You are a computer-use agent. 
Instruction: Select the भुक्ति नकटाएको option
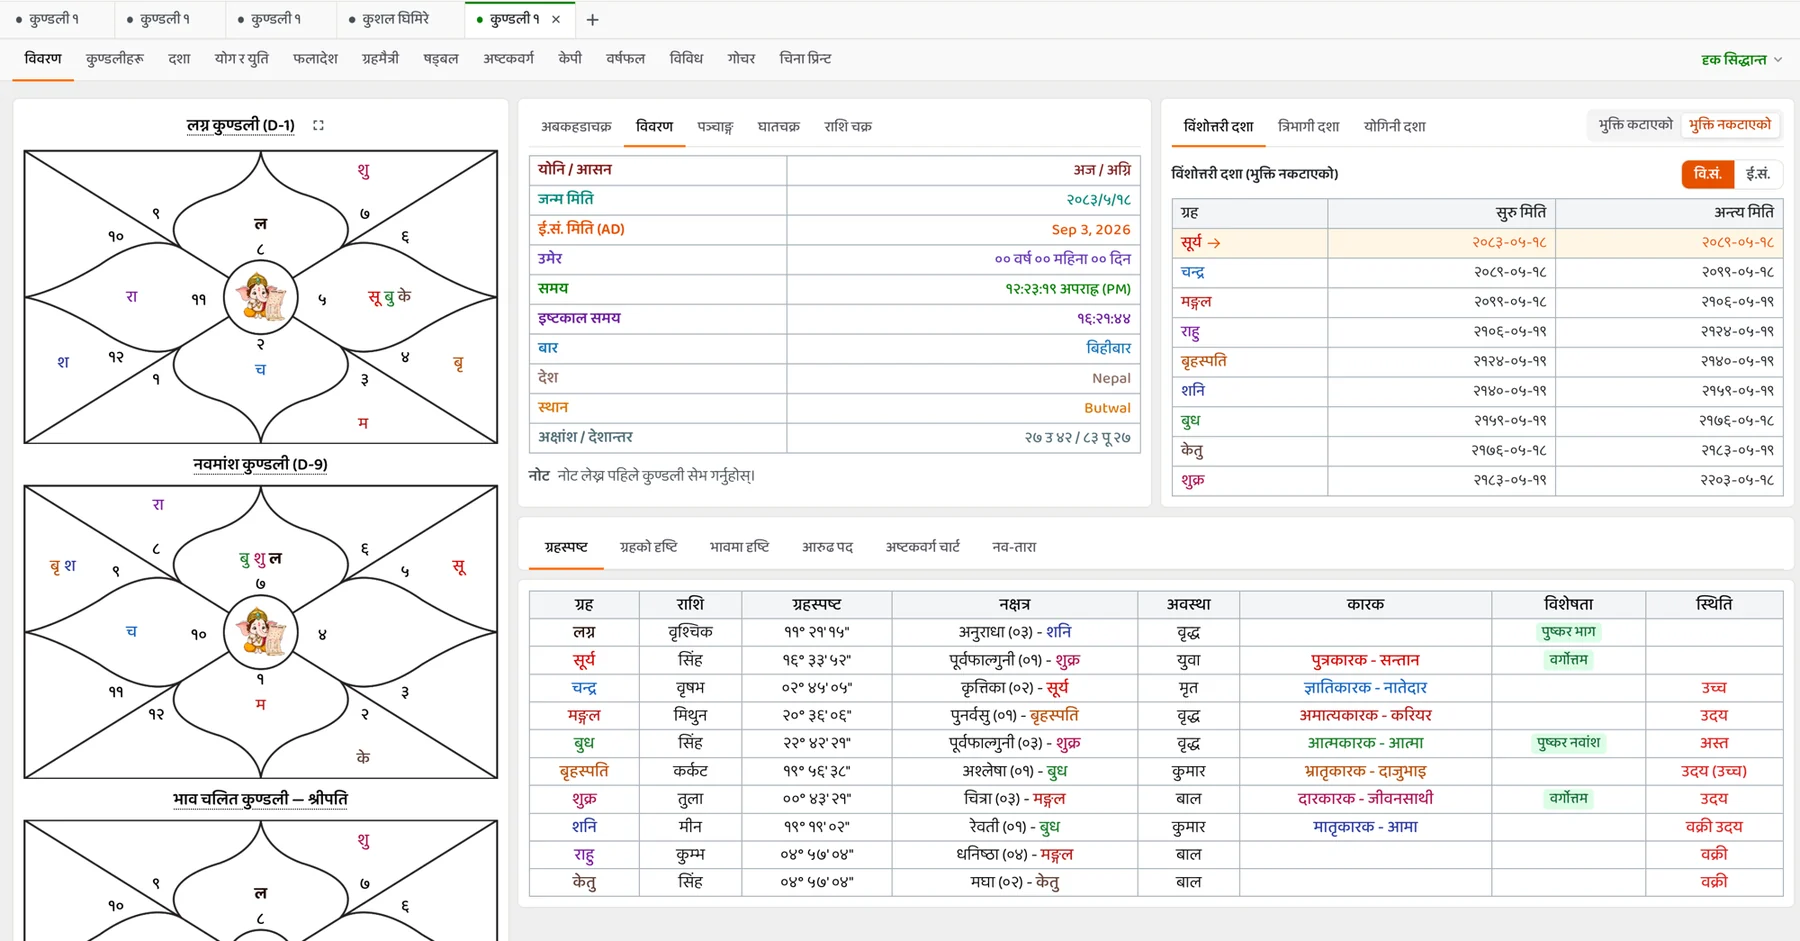[x=1730, y=125]
